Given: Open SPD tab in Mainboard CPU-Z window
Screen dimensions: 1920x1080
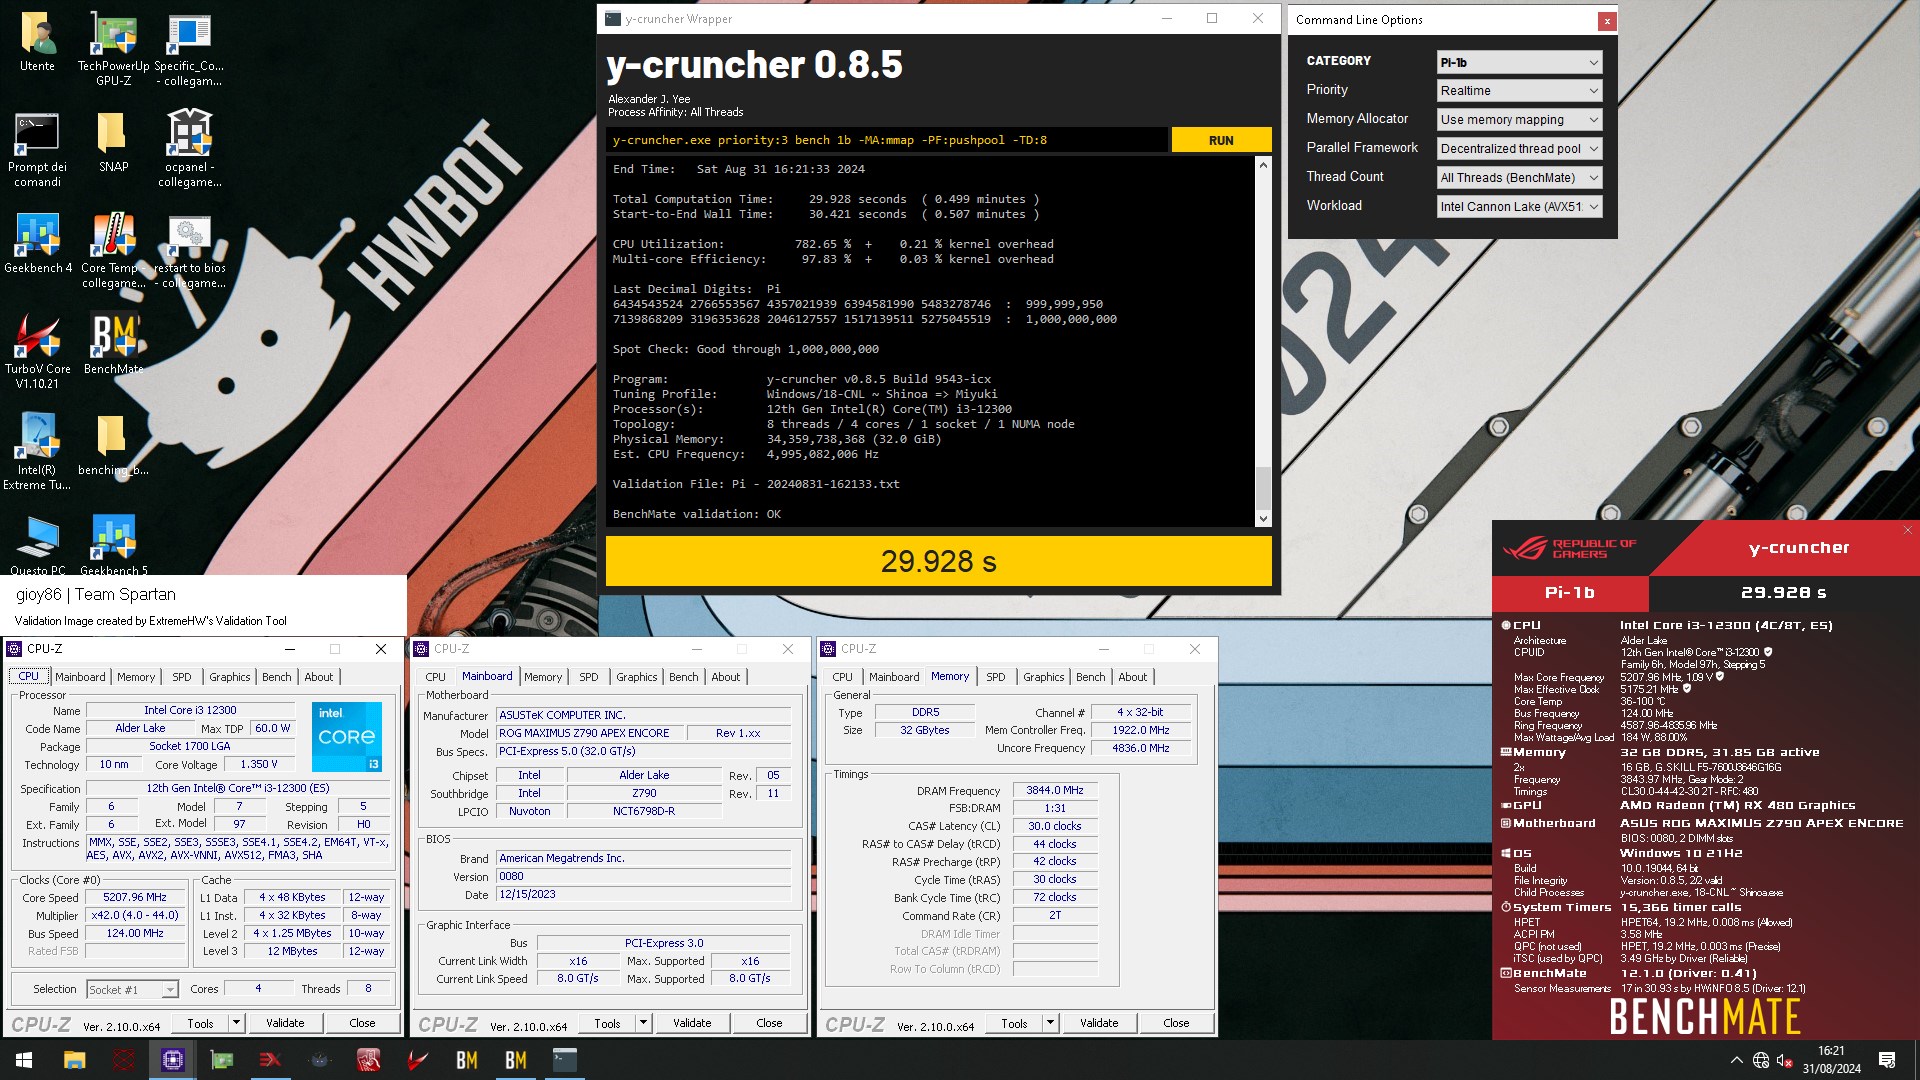Looking at the screenshot, I should tap(589, 677).
